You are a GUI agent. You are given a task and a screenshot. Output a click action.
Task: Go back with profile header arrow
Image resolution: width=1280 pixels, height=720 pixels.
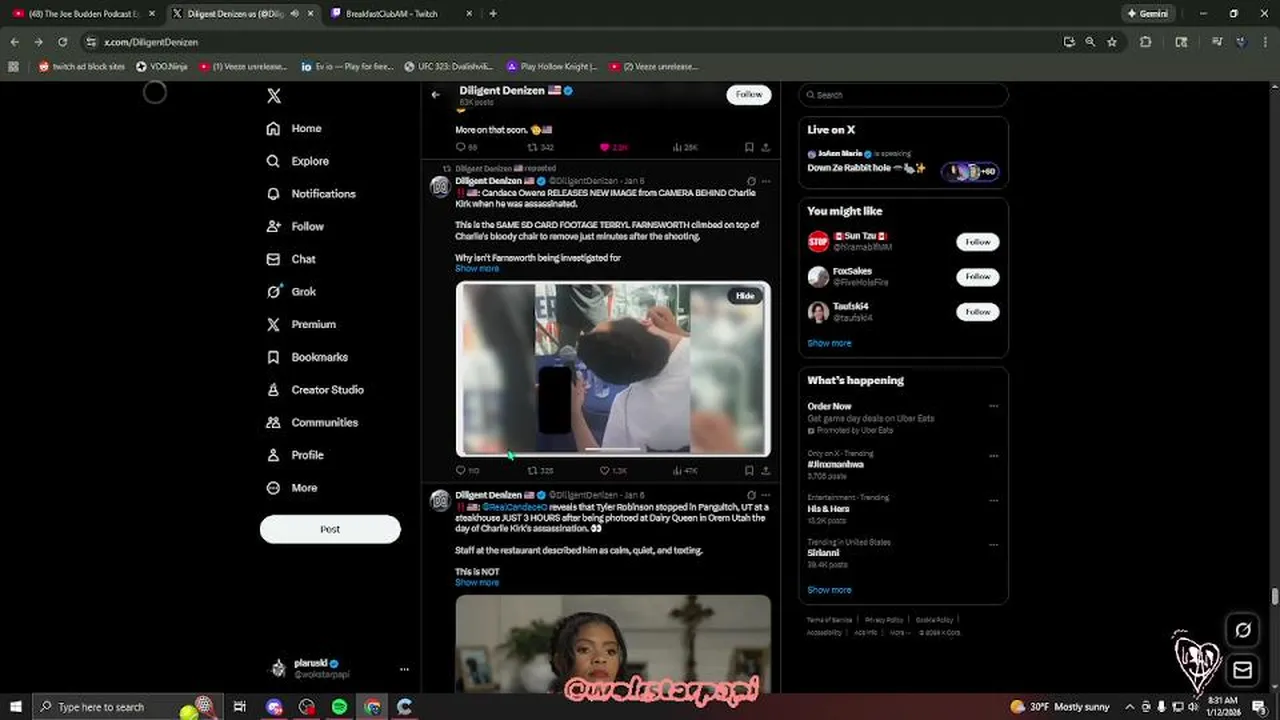click(x=436, y=95)
